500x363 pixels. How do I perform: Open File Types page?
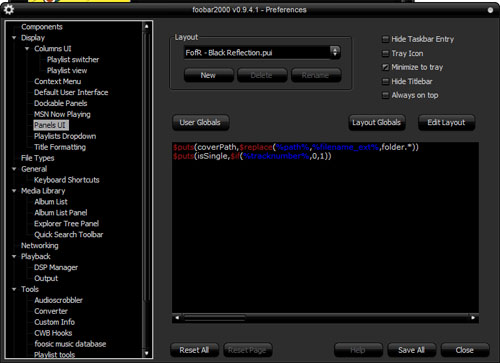pos(38,158)
